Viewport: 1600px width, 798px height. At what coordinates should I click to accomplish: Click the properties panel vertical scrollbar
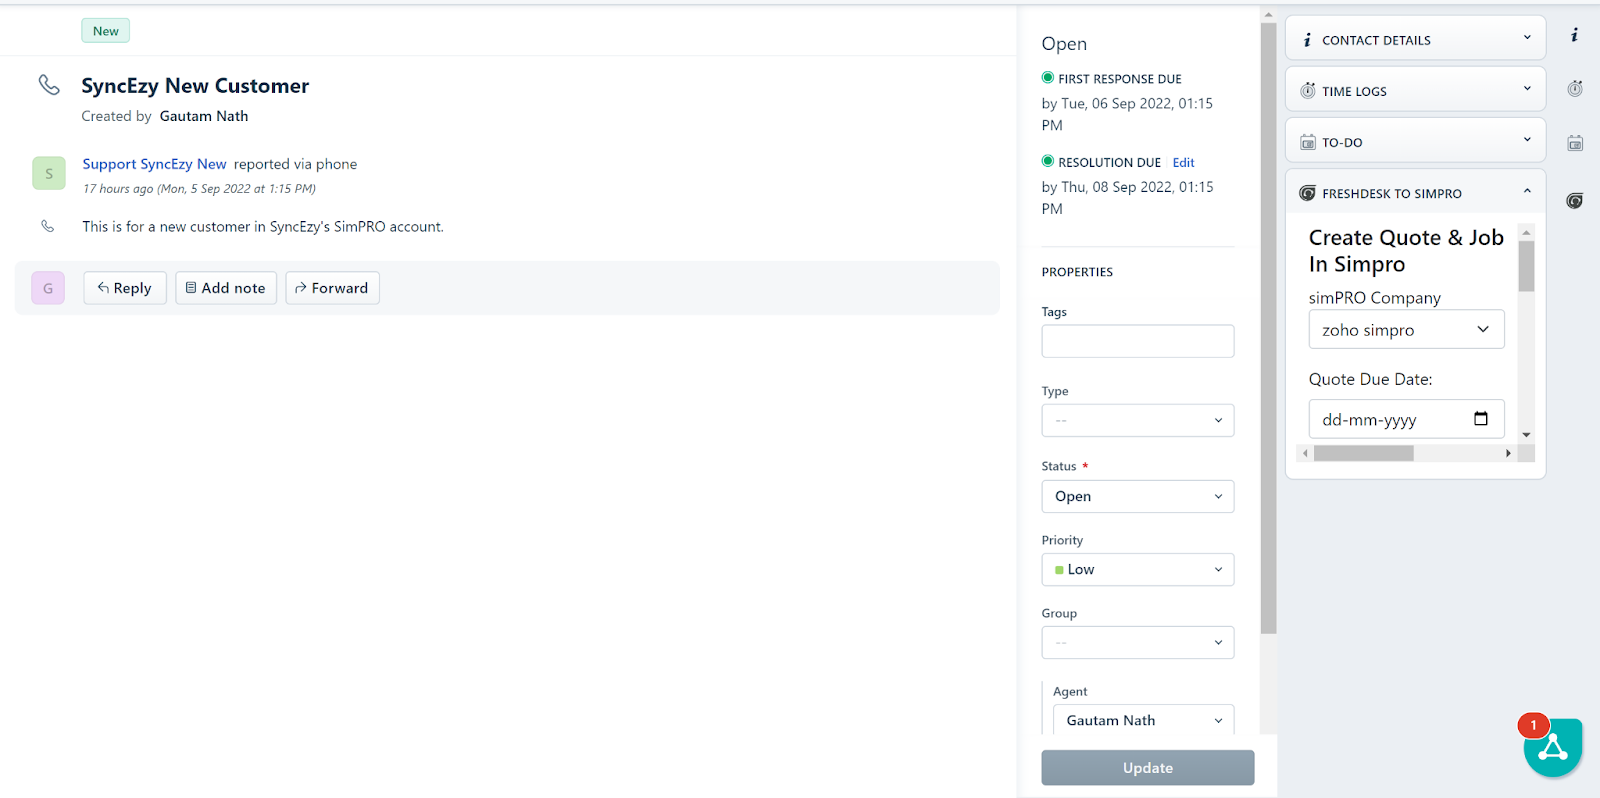[x=1268, y=328]
